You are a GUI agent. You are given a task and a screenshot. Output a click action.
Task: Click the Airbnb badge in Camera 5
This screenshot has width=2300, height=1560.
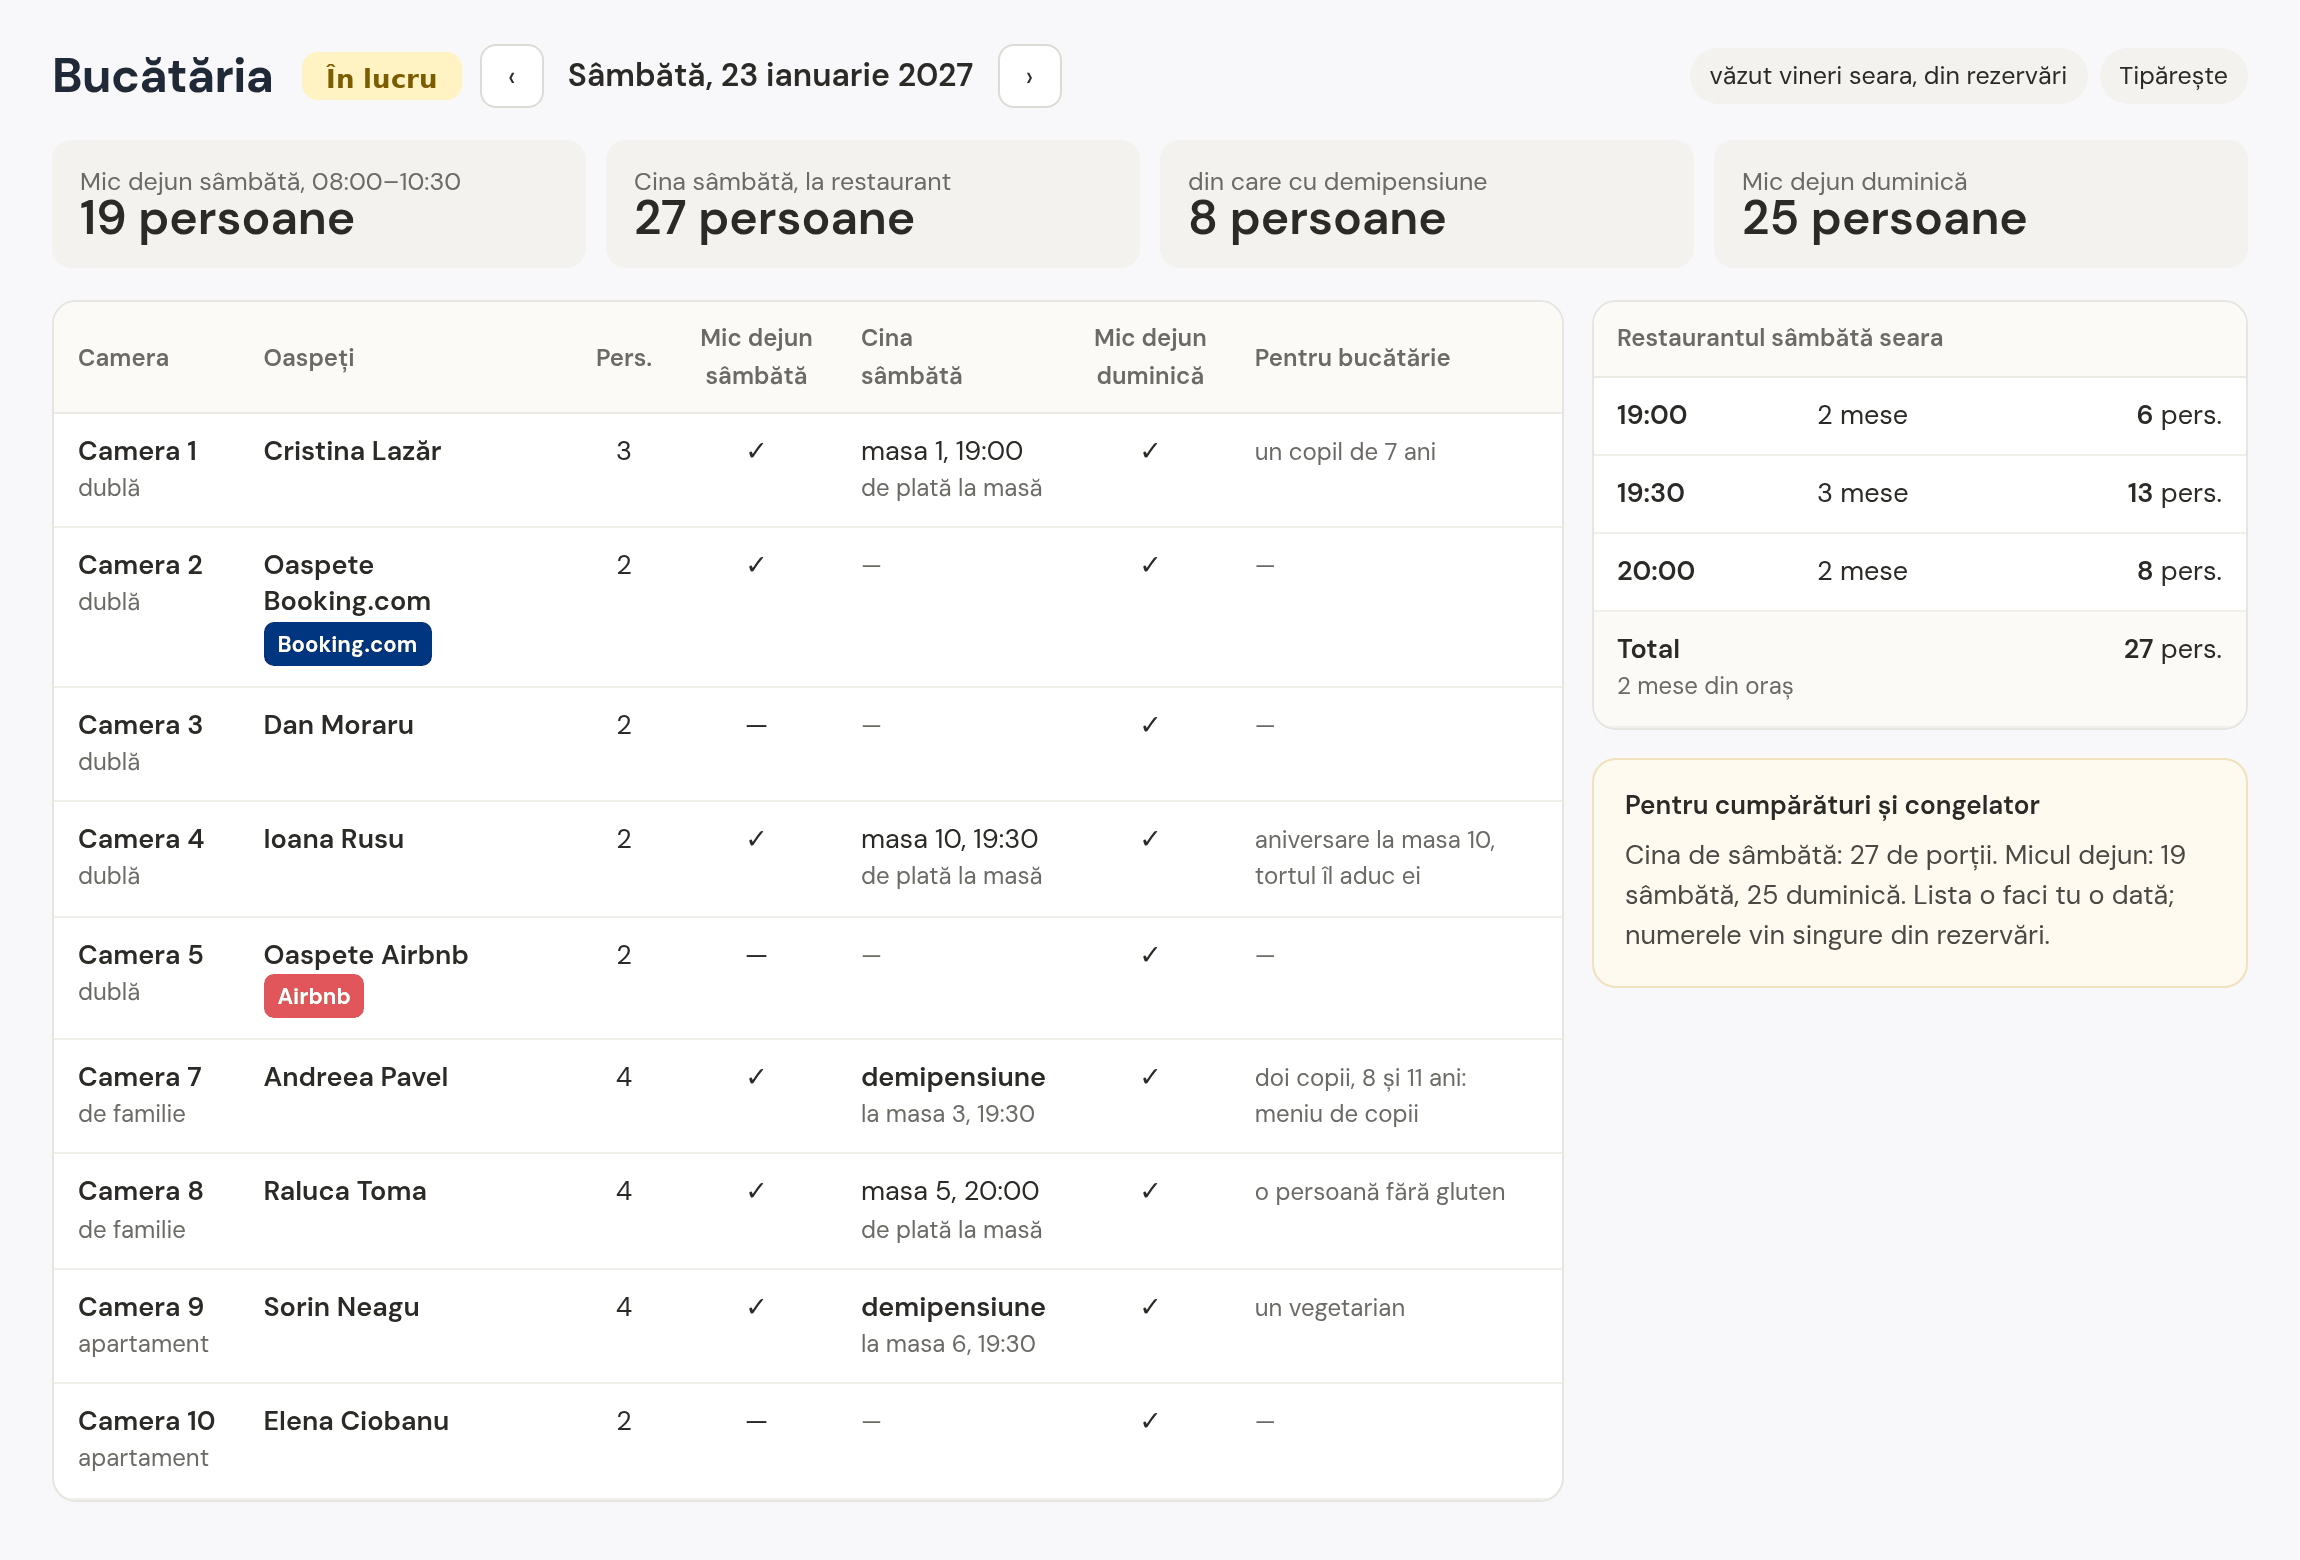[313, 996]
